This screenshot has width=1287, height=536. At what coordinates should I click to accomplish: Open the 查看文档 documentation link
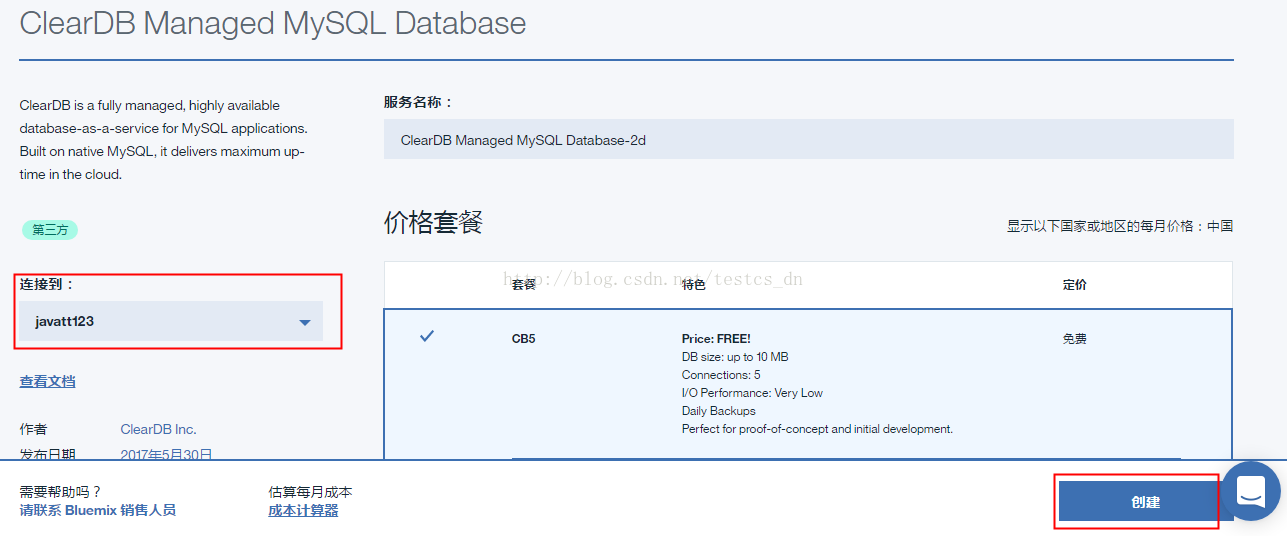pyautogui.click(x=47, y=381)
